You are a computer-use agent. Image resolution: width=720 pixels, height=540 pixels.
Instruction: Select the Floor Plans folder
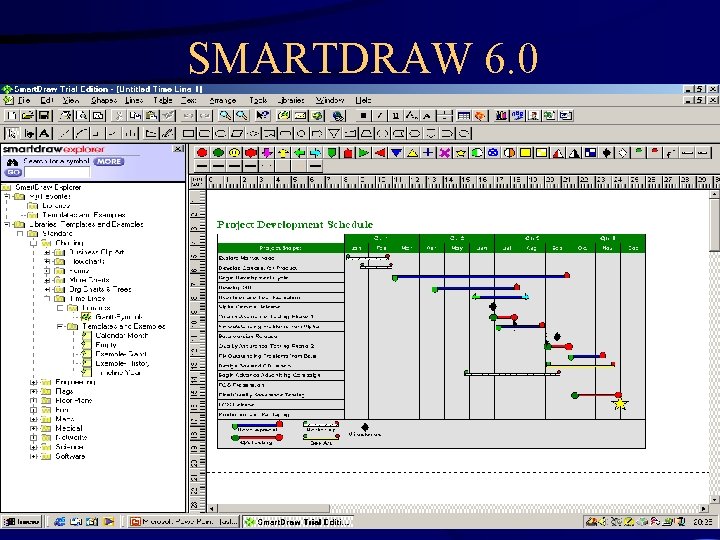pos(73,401)
